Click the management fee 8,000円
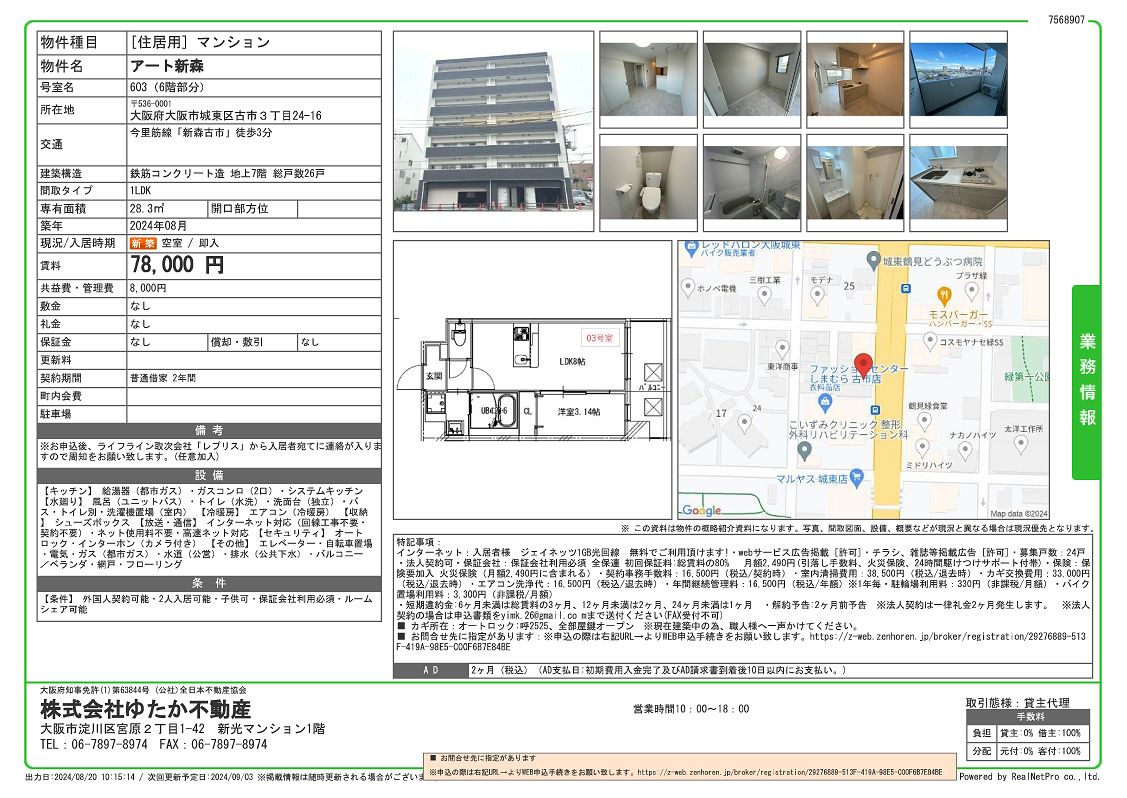The image size is (1127, 798). point(148,288)
